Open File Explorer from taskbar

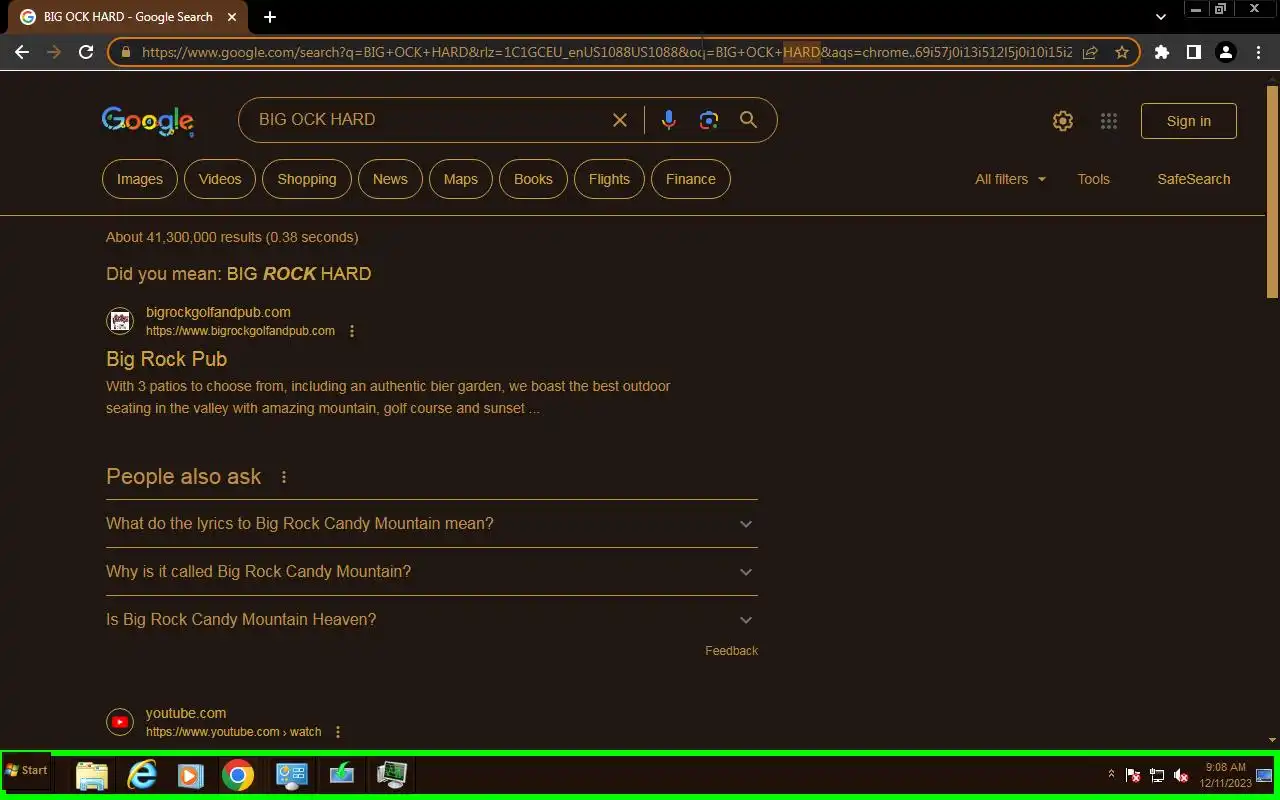(92, 775)
